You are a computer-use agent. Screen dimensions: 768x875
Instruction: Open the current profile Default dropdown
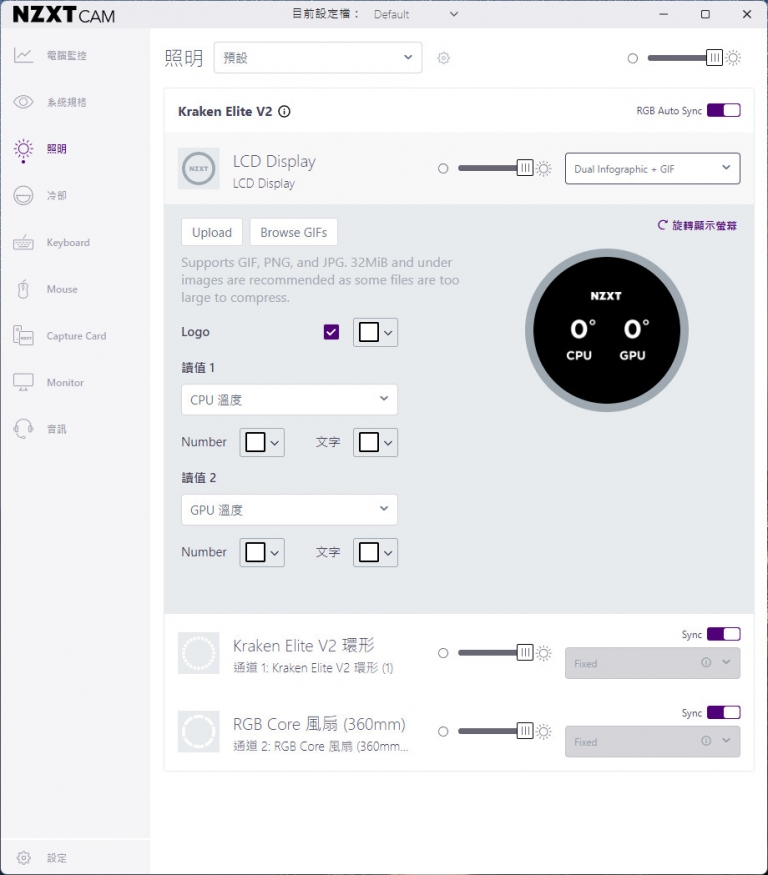tap(415, 15)
